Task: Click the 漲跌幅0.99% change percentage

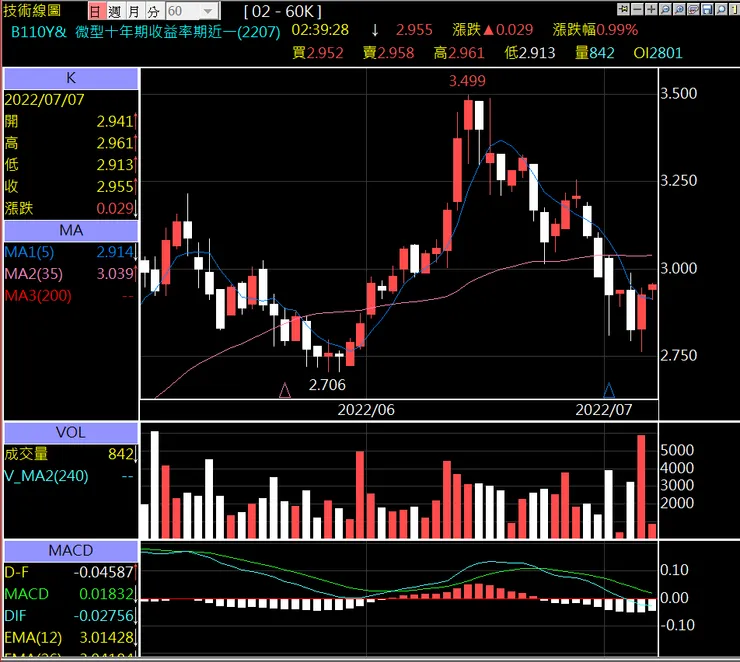Action: pos(595,30)
